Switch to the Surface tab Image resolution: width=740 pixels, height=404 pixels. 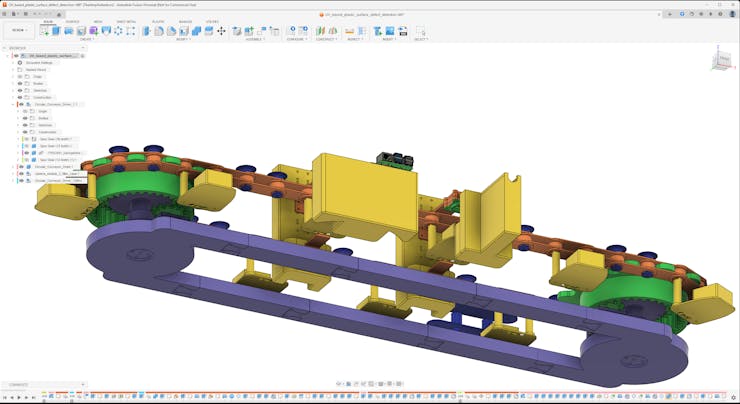point(73,21)
